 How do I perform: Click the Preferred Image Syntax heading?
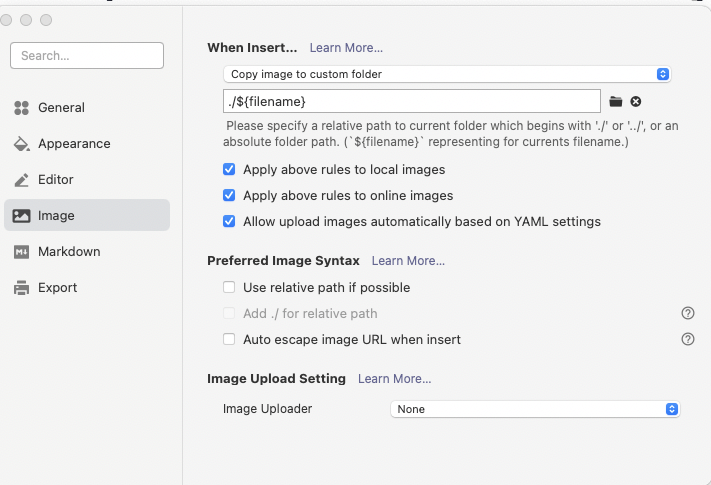point(283,261)
